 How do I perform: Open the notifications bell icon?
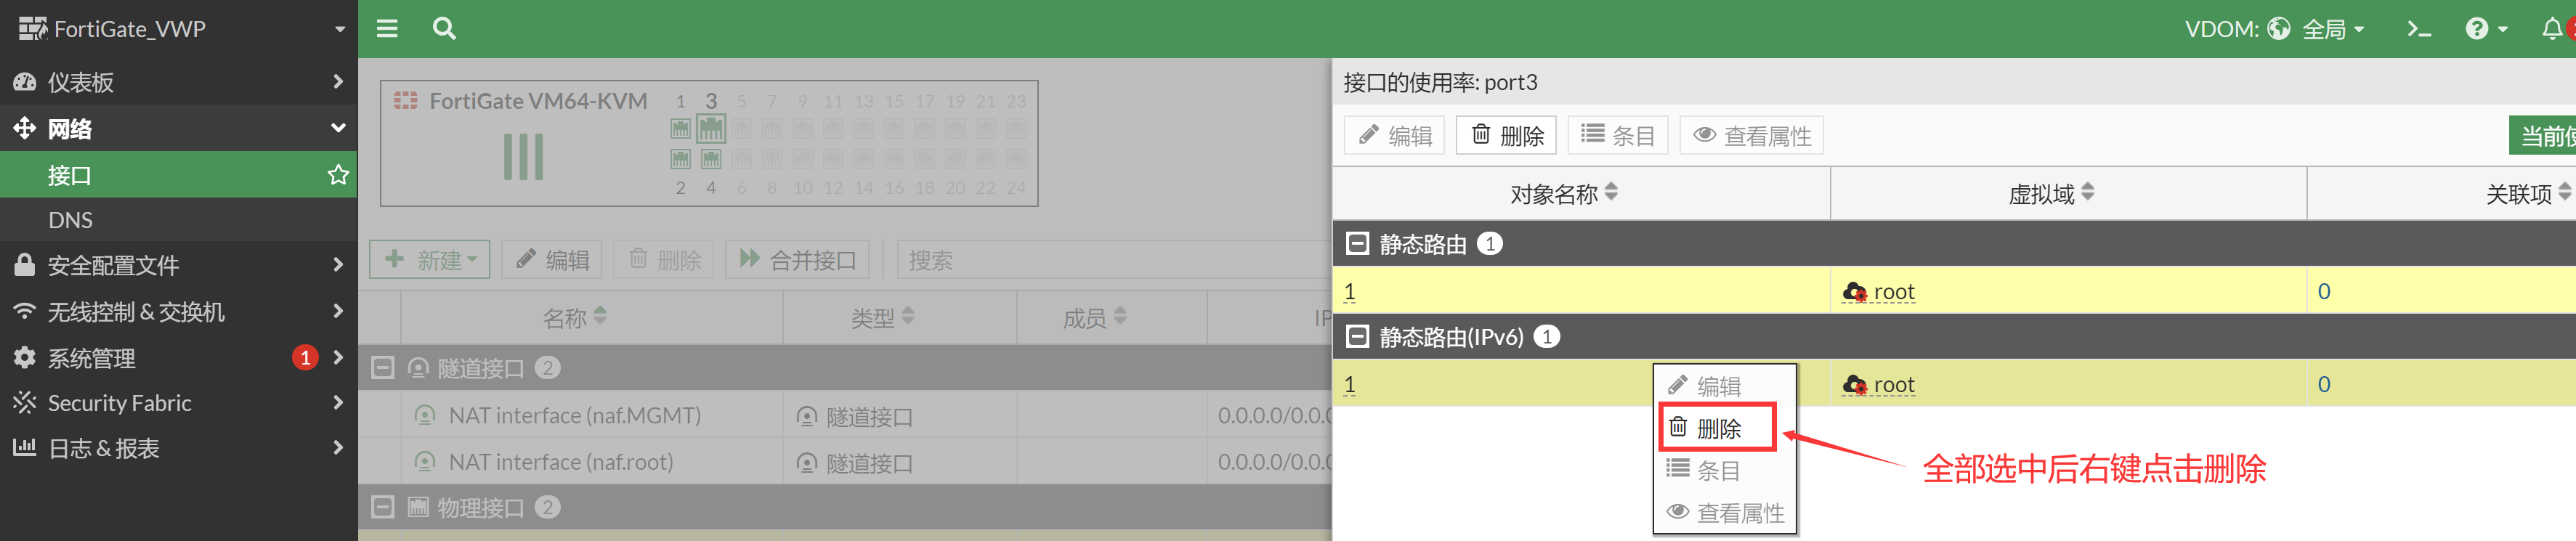(x=2553, y=29)
